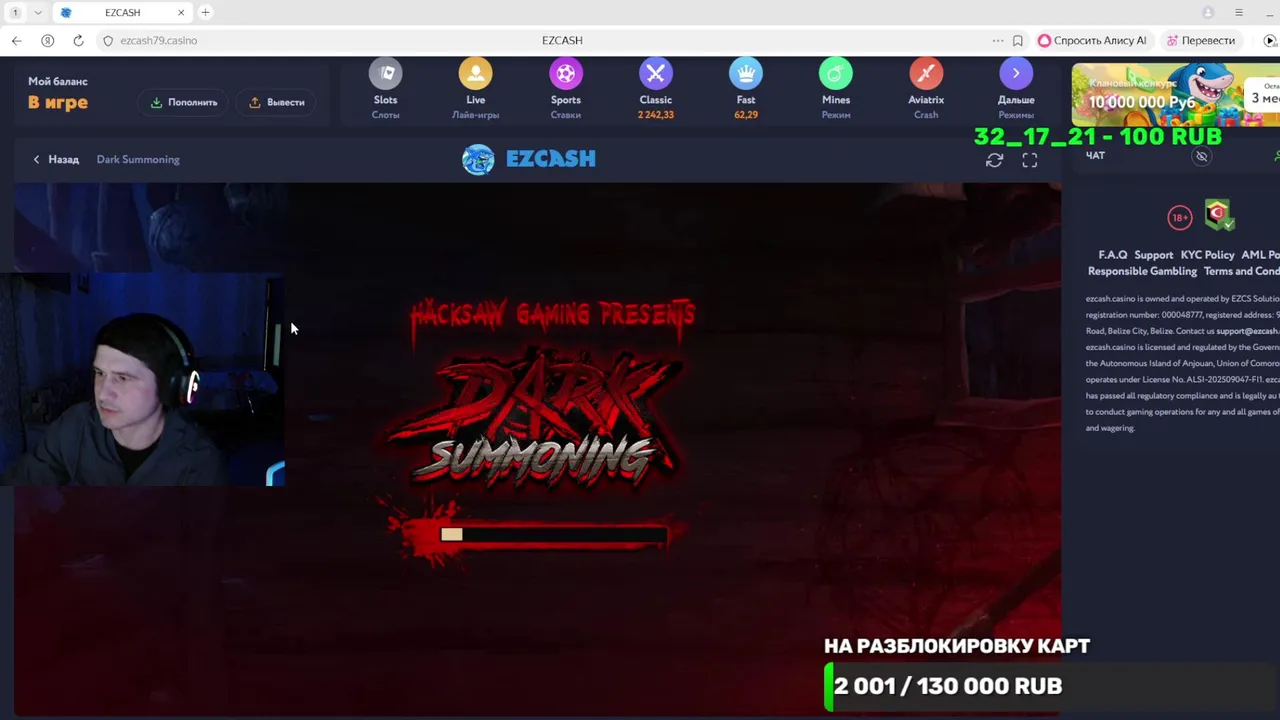Open the three-dots page actions menu

(x=997, y=40)
